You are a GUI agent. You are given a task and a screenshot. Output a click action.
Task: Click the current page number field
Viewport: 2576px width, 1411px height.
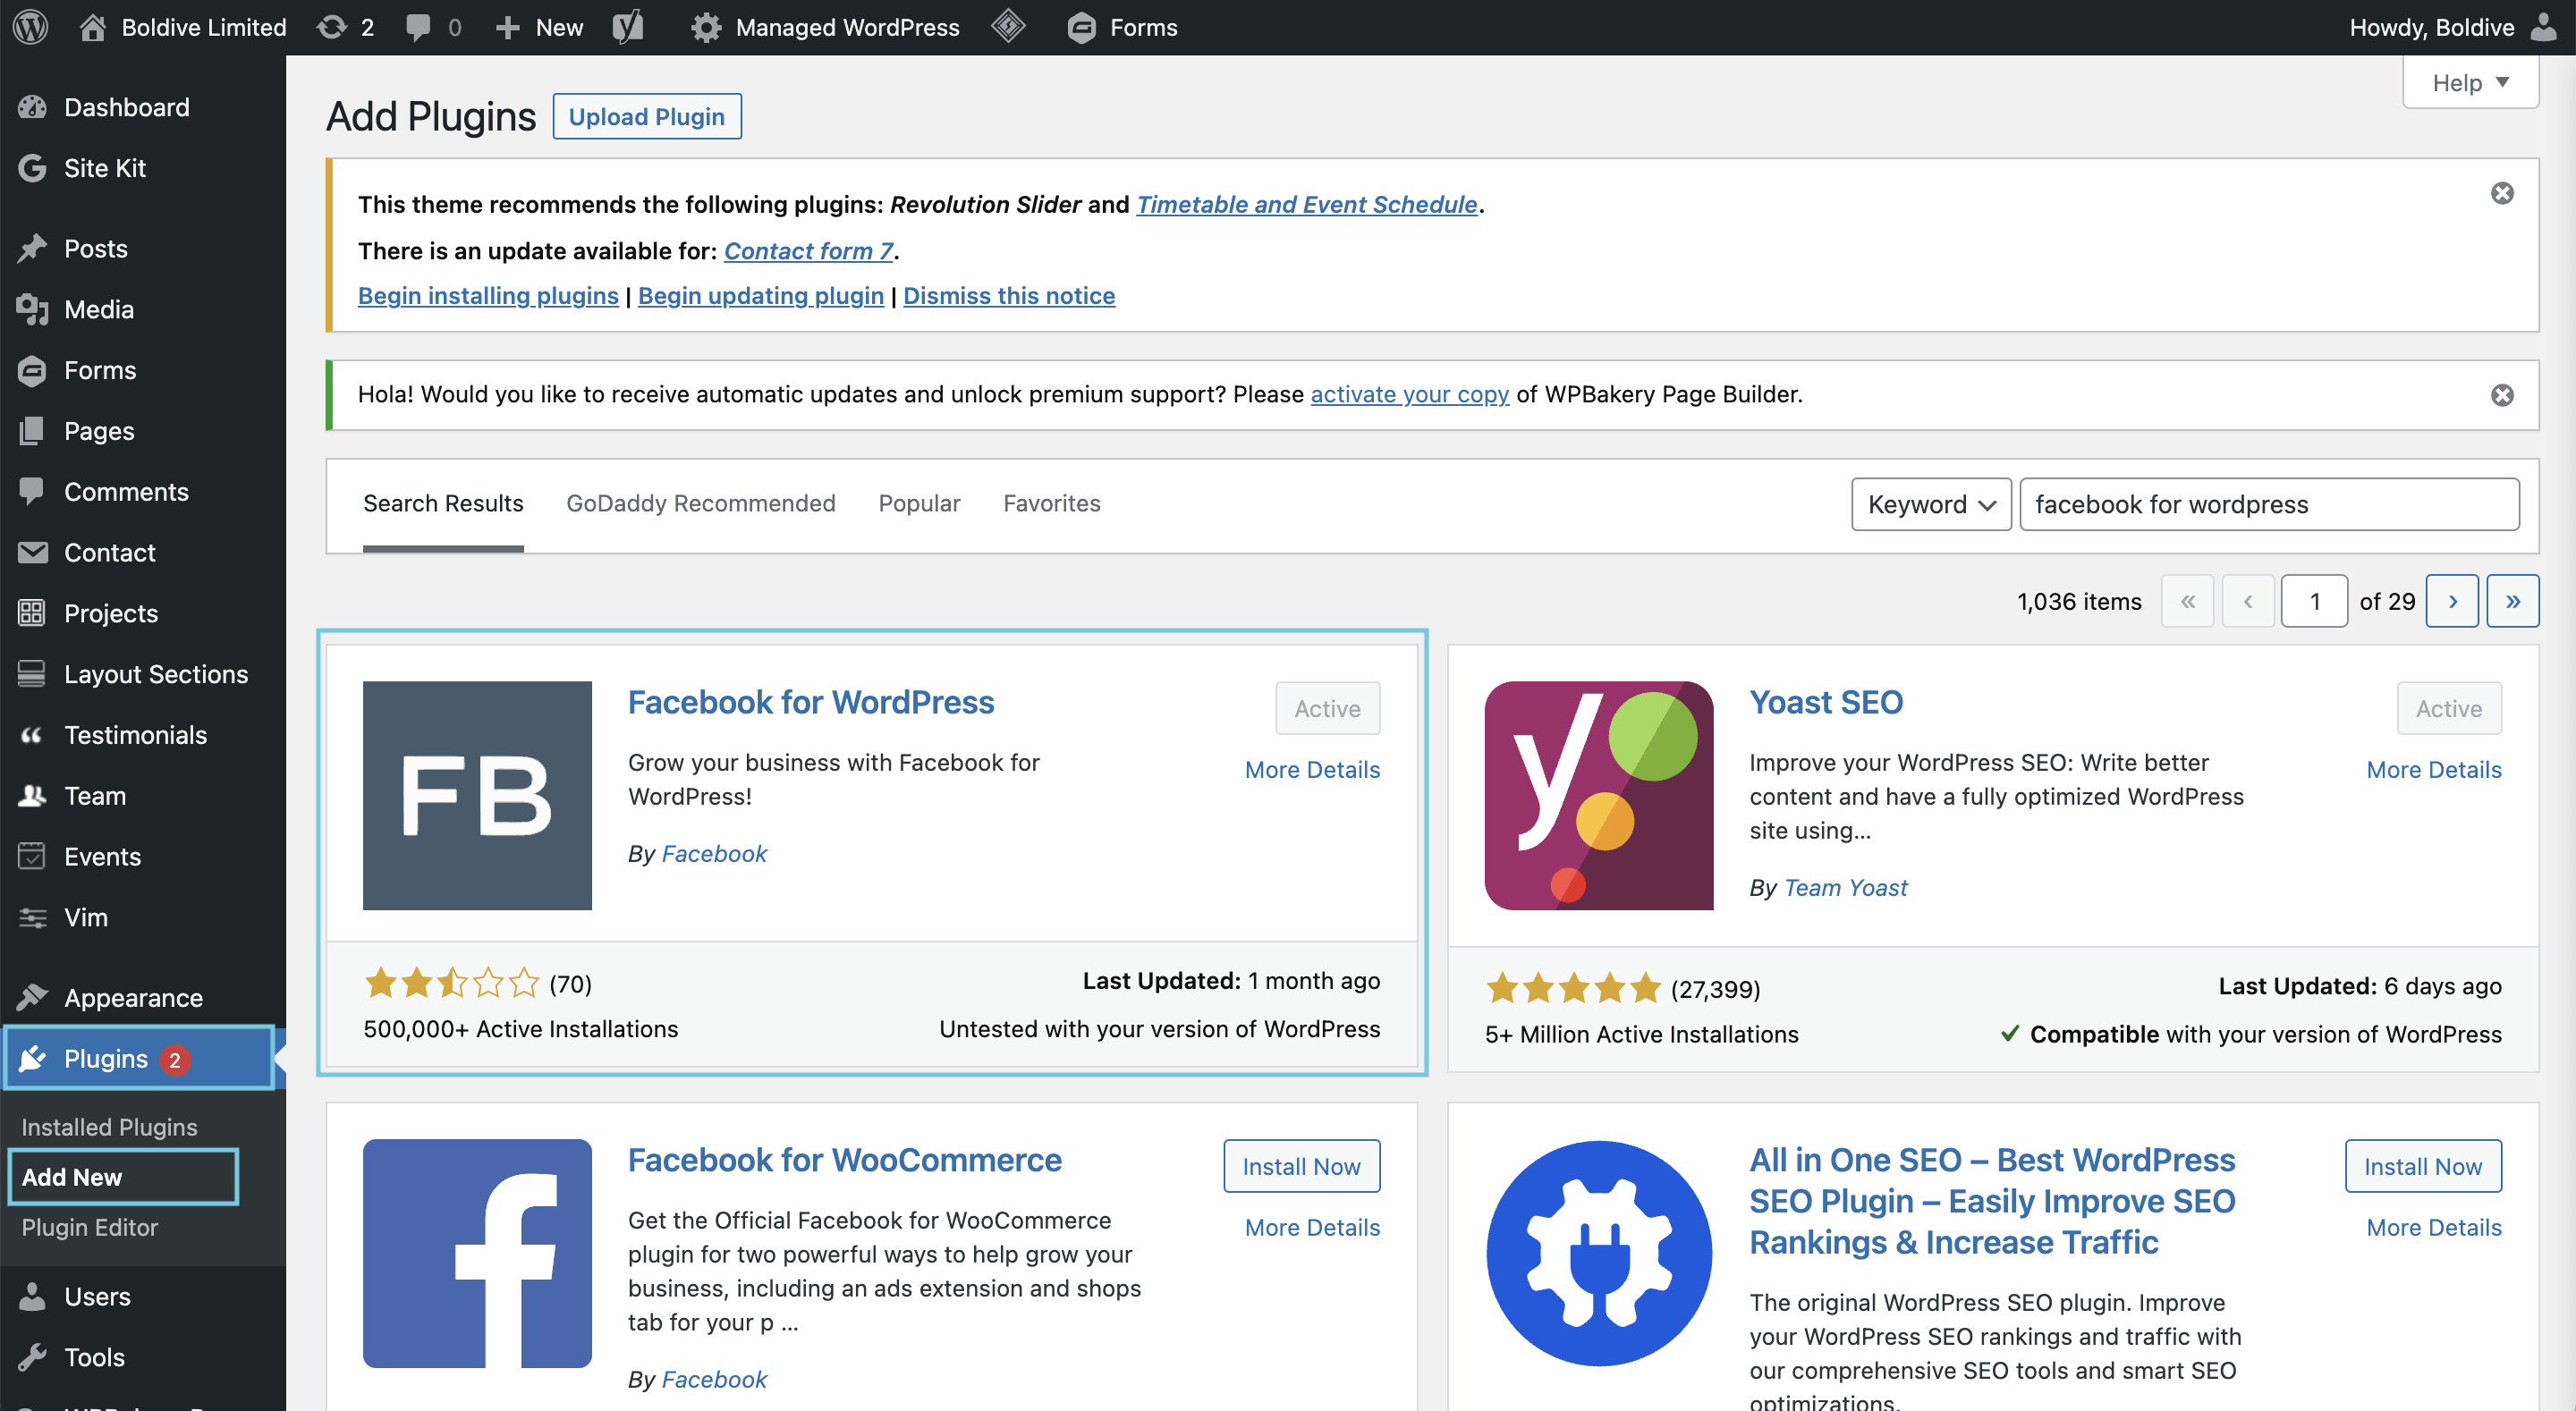coord(2314,601)
